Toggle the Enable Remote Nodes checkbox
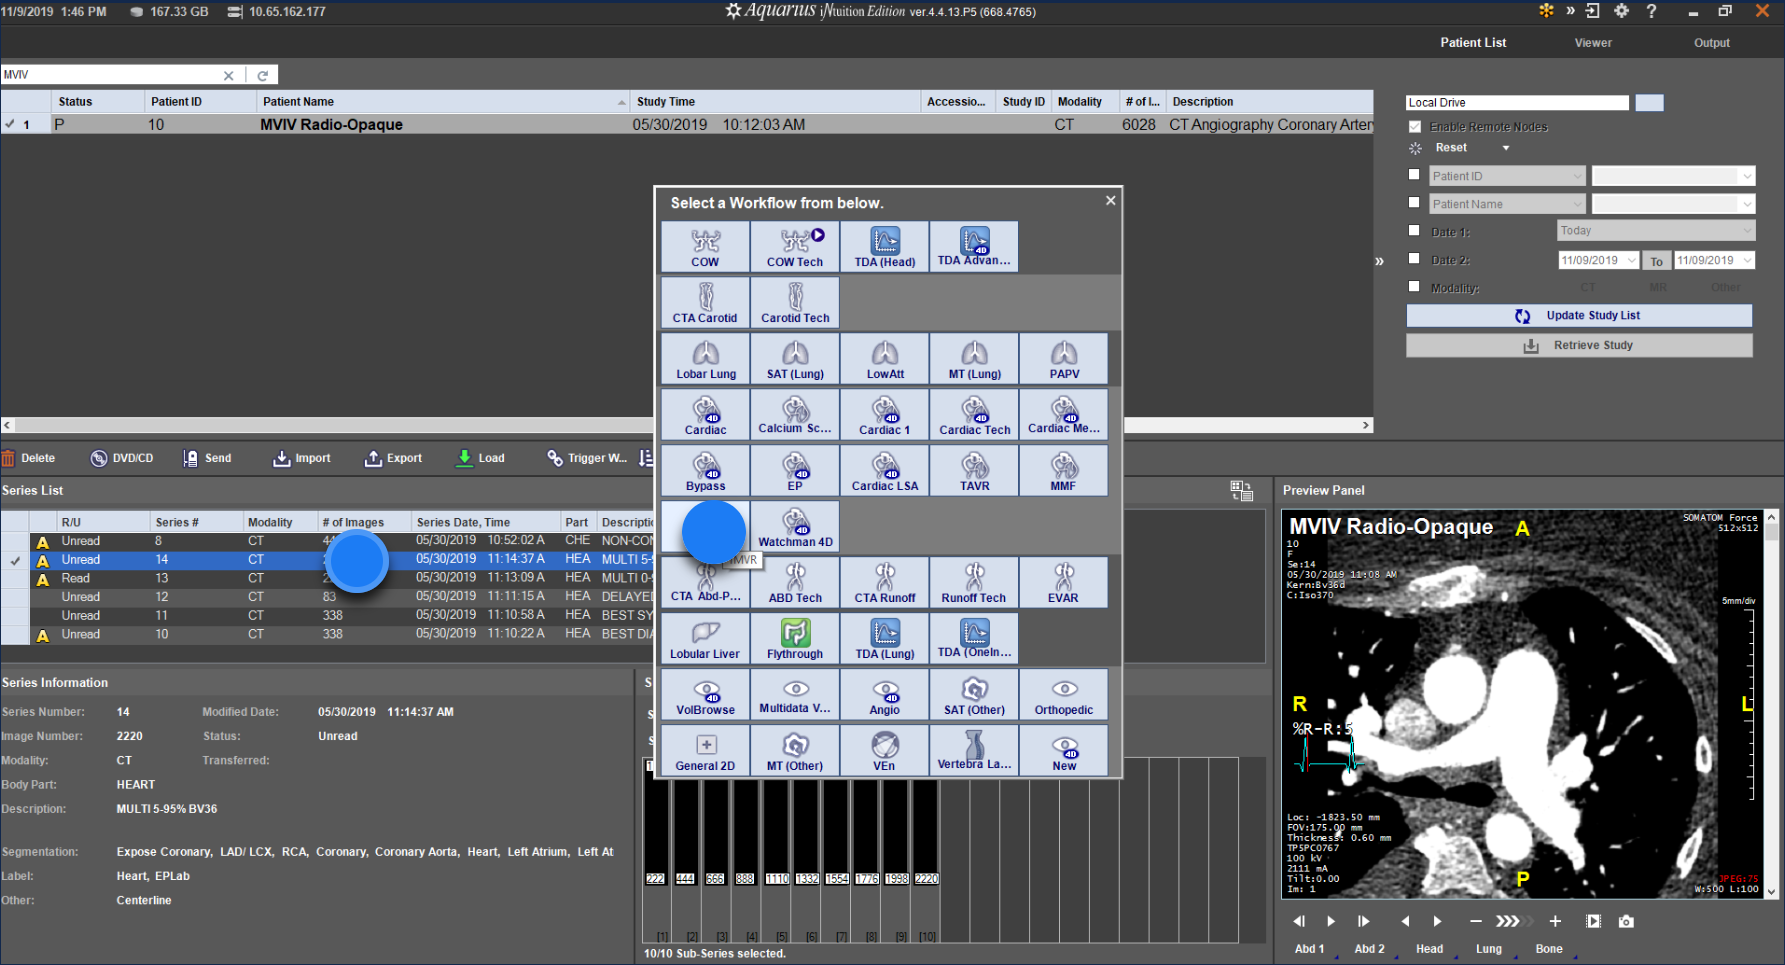The width and height of the screenshot is (1785, 965). coord(1415,127)
